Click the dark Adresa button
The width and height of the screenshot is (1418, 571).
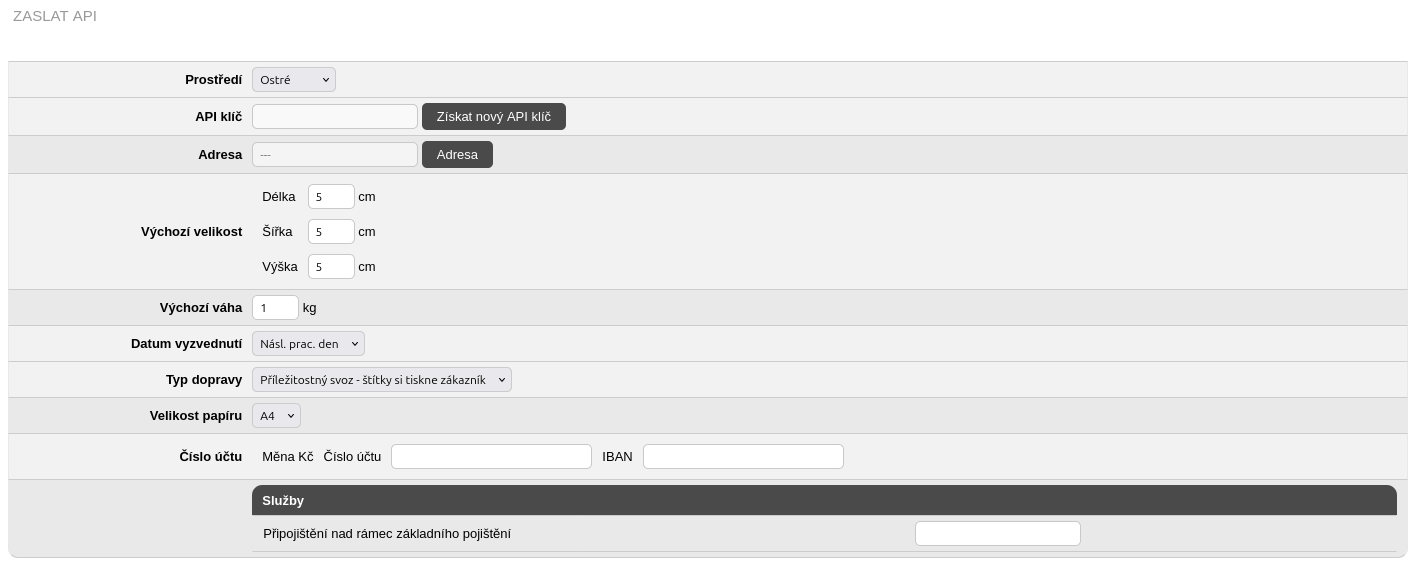[x=457, y=155]
